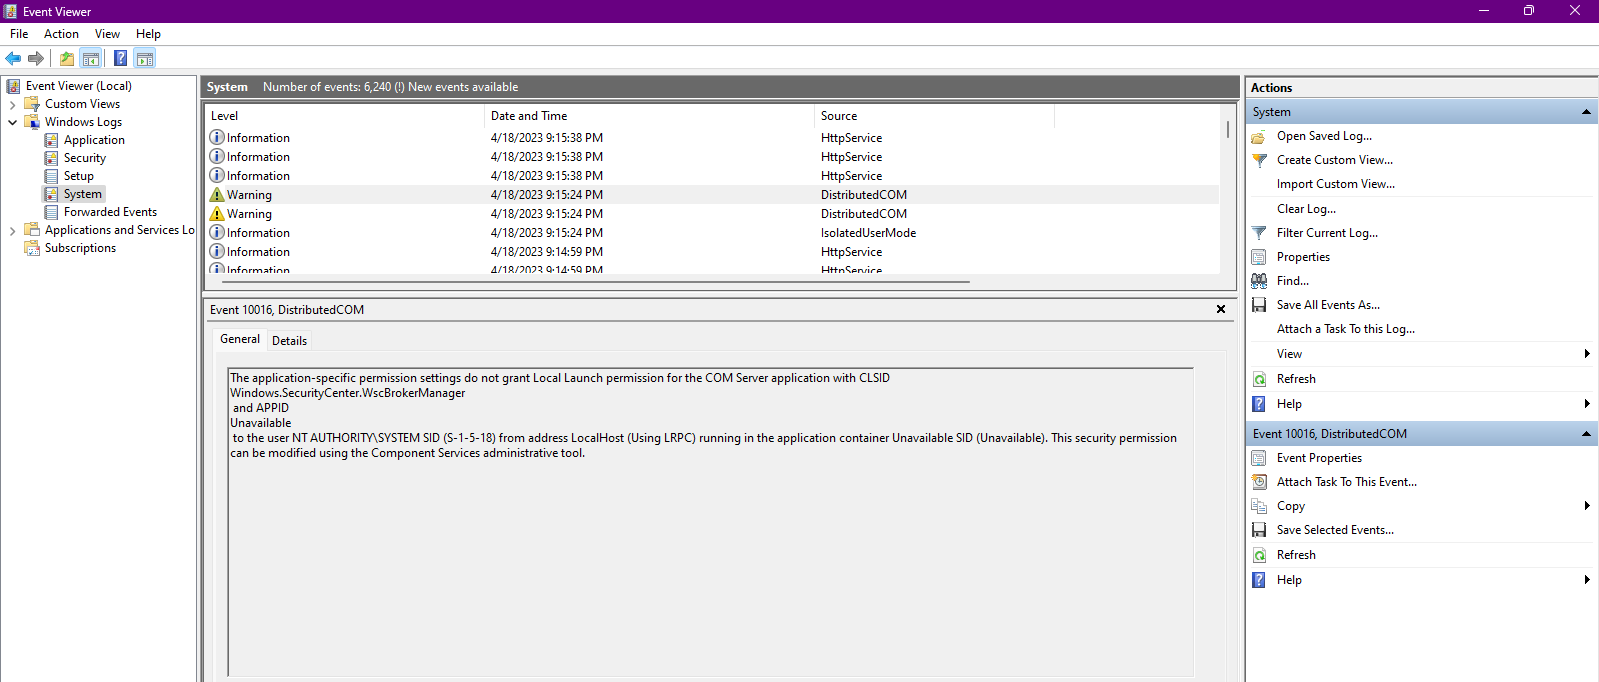The height and width of the screenshot is (682, 1599).
Task: Open the File menu
Action: tap(19, 34)
